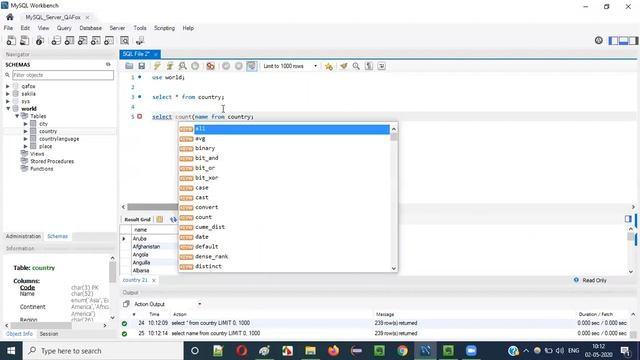The width and height of the screenshot is (640, 360).
Task: Close the country 21 result tab
Action: [154, 280]
